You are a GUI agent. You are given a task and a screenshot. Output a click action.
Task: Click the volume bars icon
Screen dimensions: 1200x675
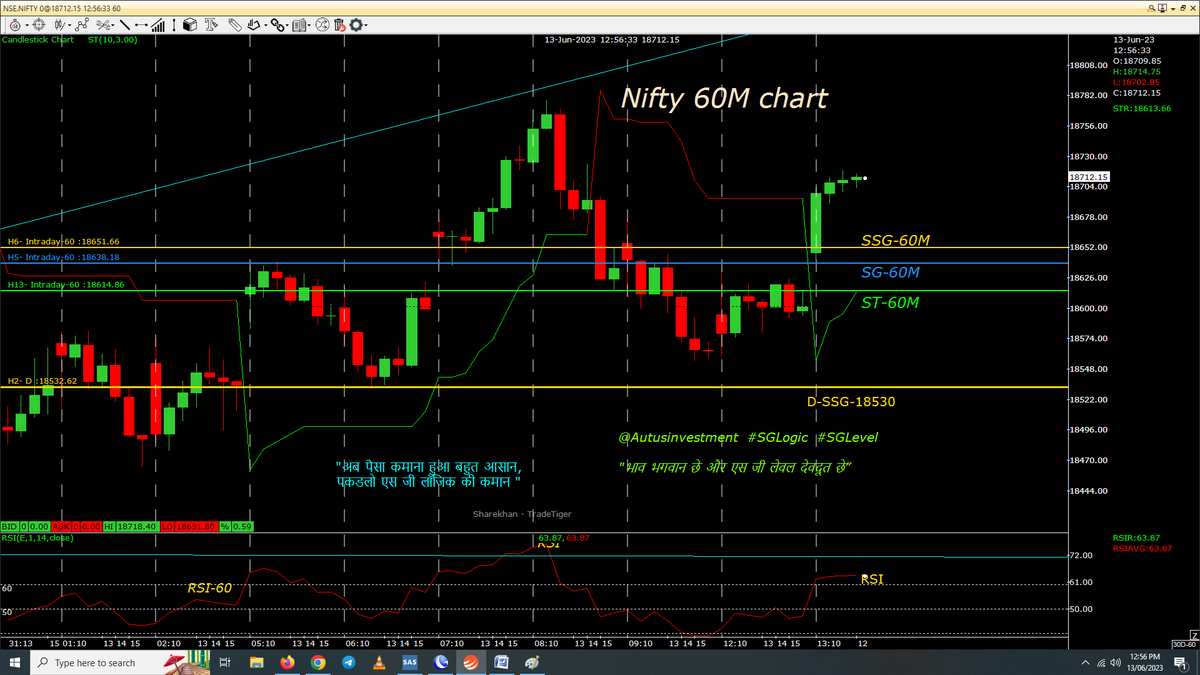coord(158,25)
